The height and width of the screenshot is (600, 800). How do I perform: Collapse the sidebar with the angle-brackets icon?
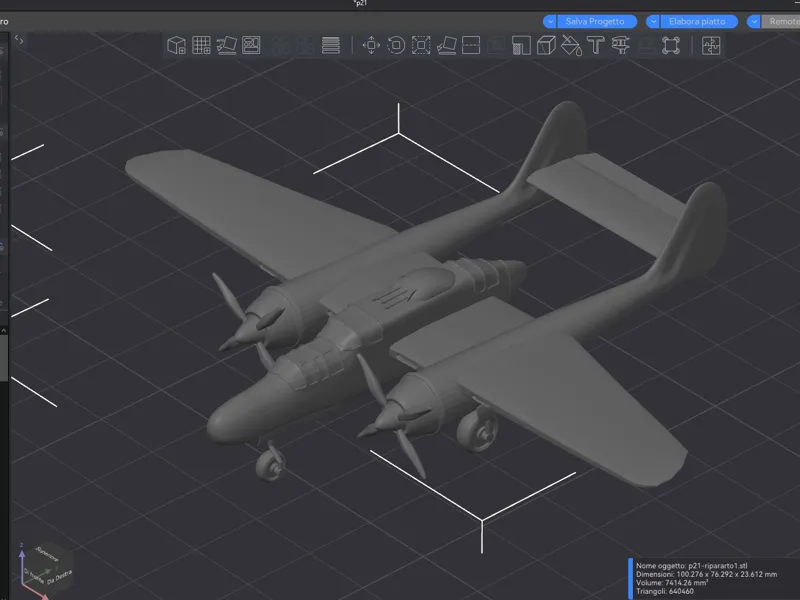19,39
